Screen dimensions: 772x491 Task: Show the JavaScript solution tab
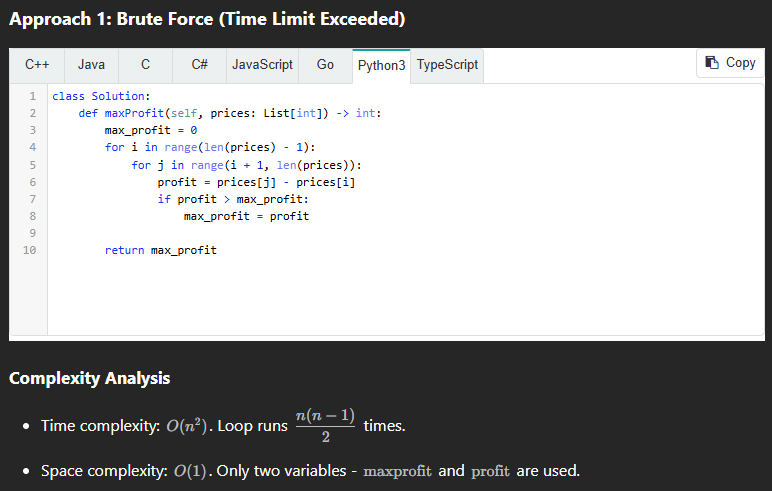tap(262, 65)
